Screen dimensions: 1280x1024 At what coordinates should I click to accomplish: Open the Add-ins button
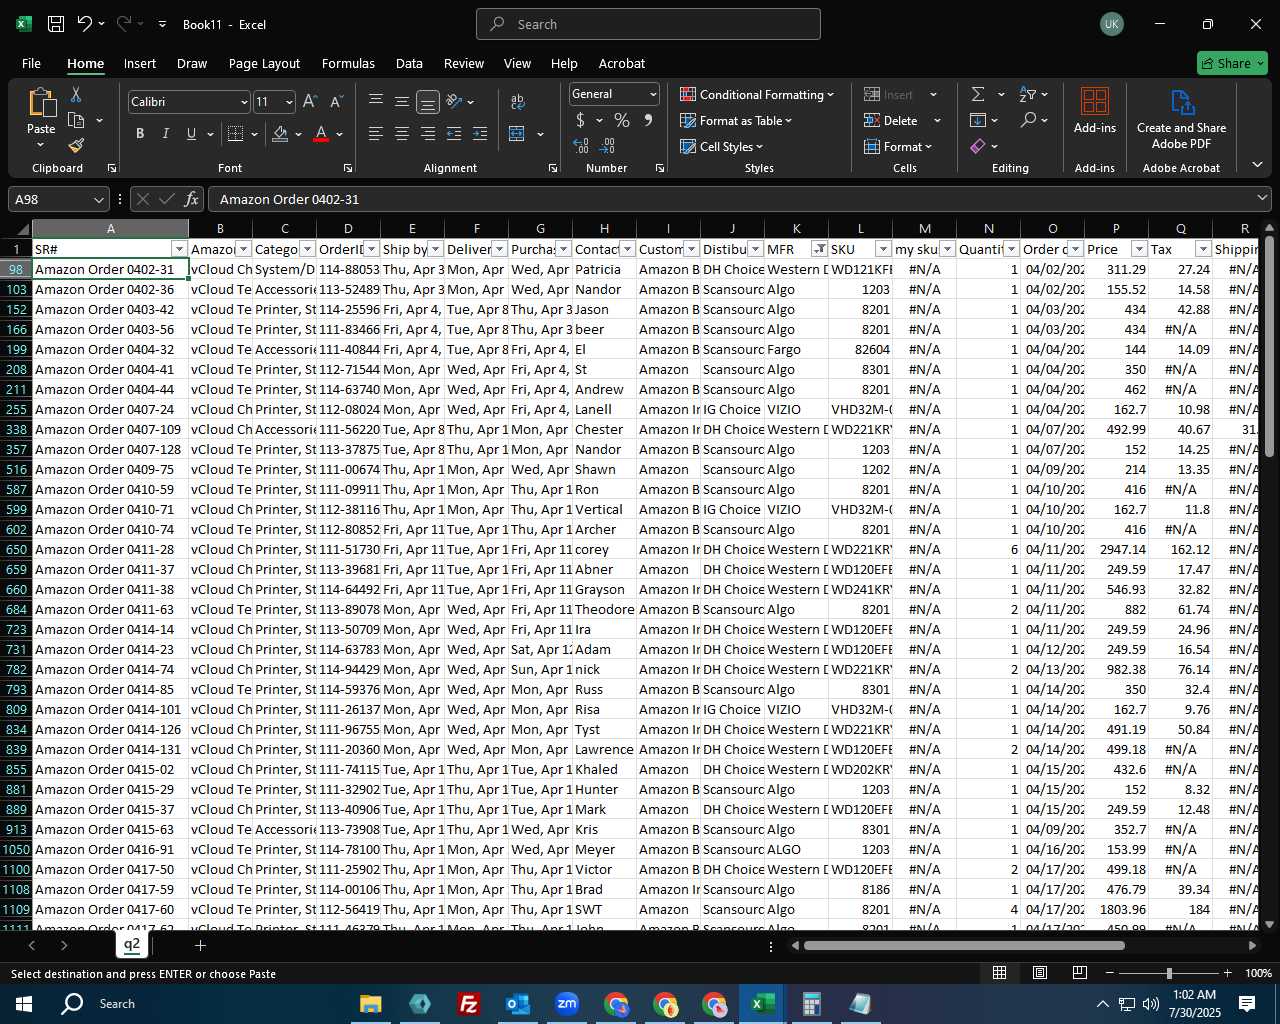(x=1095, y=110)
